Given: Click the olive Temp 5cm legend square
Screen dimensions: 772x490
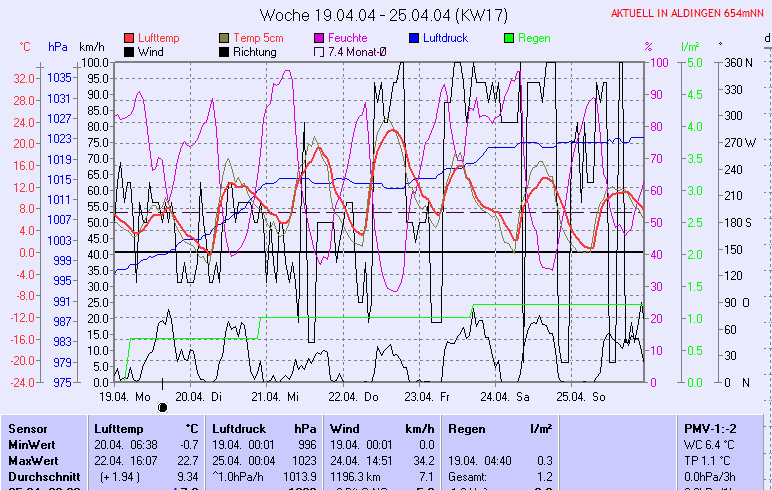Looking at the screenshot, I should click(224, 38).
